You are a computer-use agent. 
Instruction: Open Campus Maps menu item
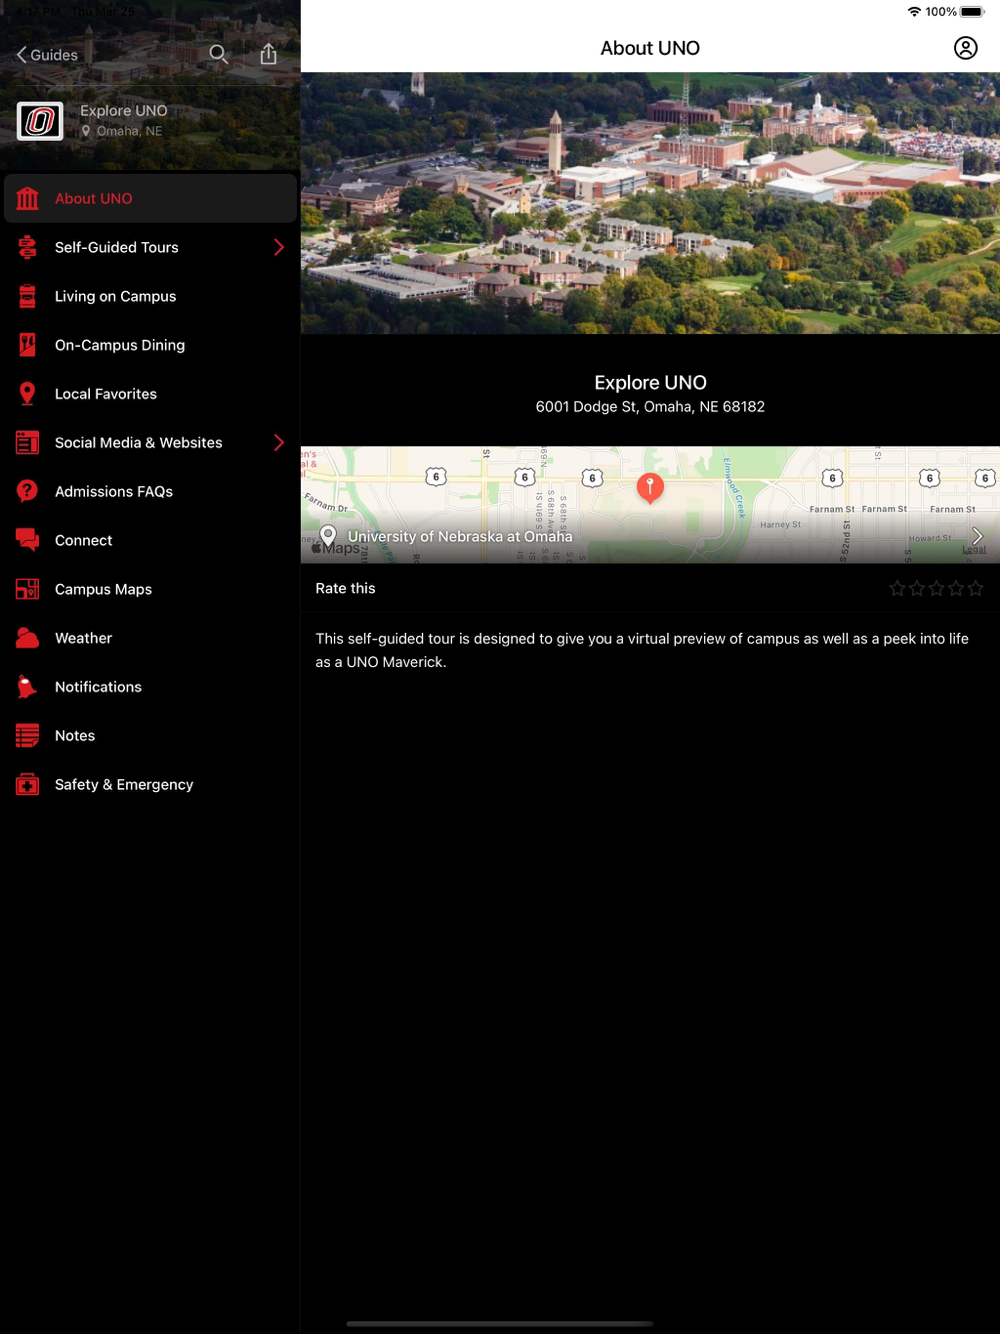pos(150,589)
